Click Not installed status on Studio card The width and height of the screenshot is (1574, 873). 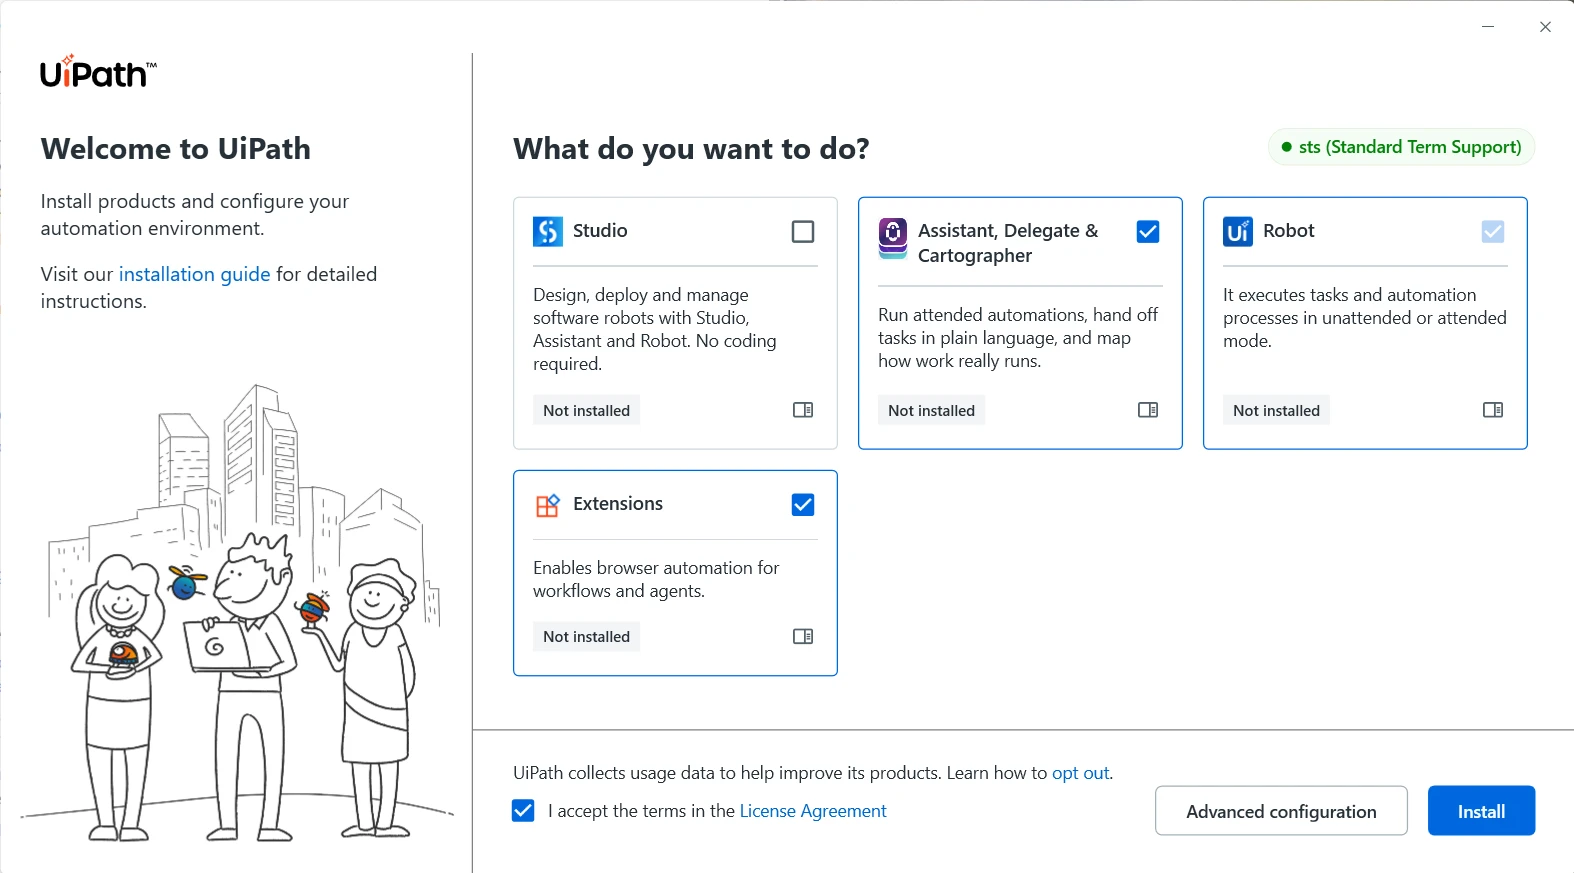[x=586, y=411]
